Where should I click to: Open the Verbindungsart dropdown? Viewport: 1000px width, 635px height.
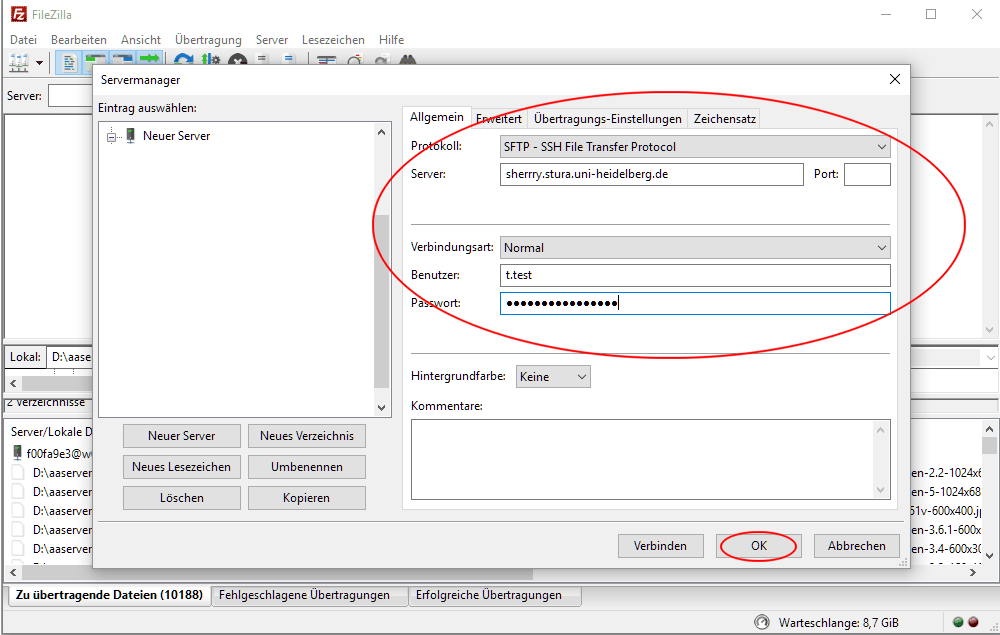pos(695,247)
